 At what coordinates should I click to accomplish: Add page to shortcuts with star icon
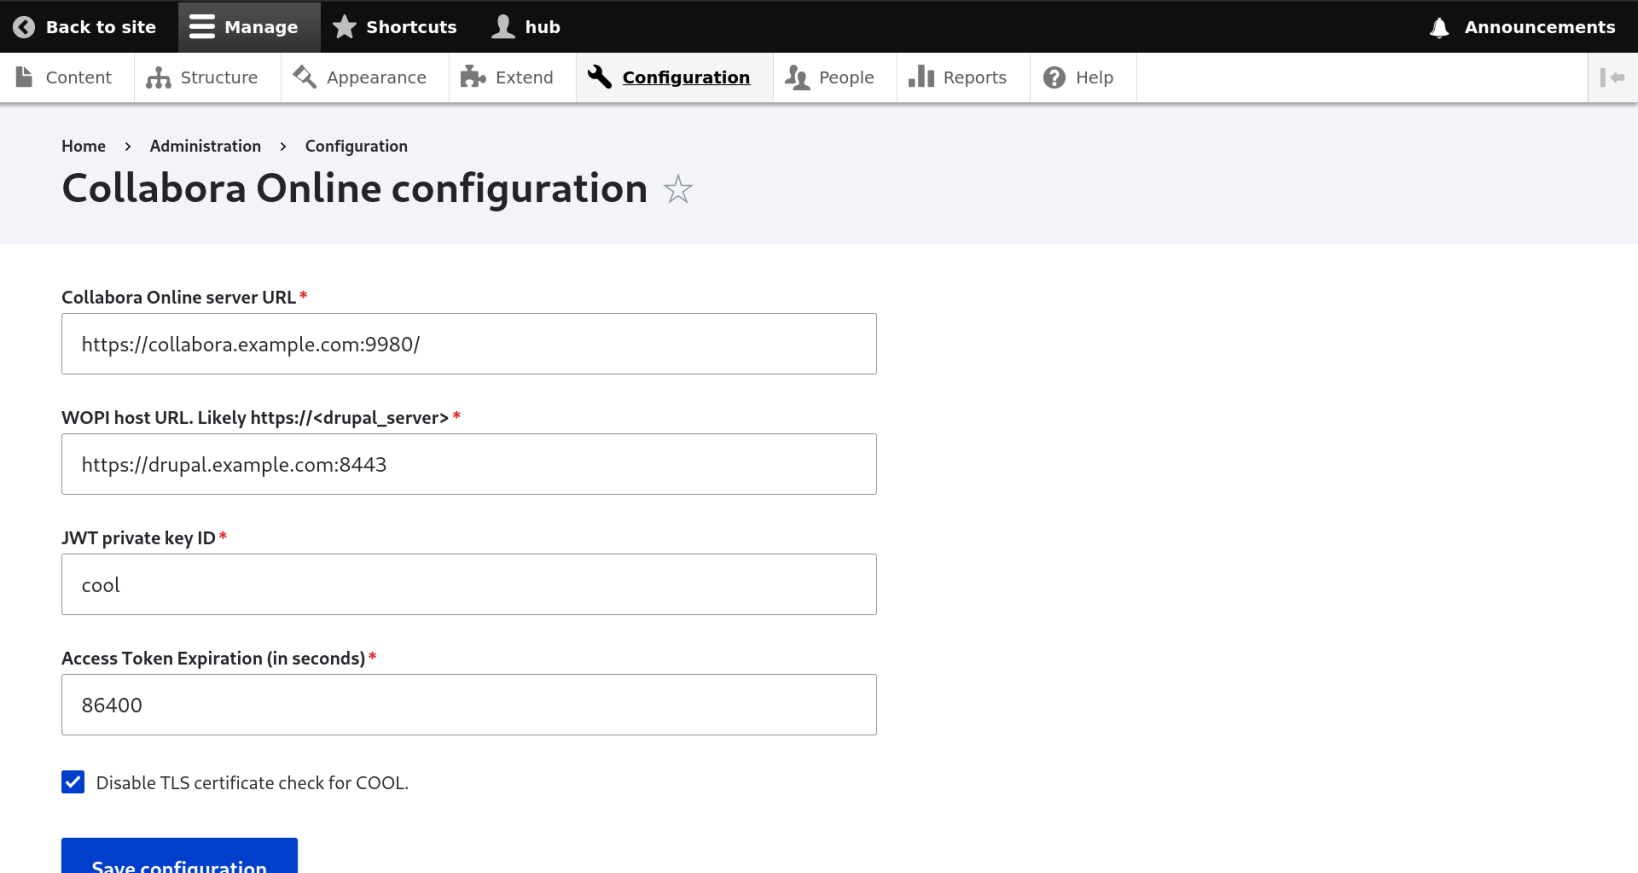[x=678, y=189]
